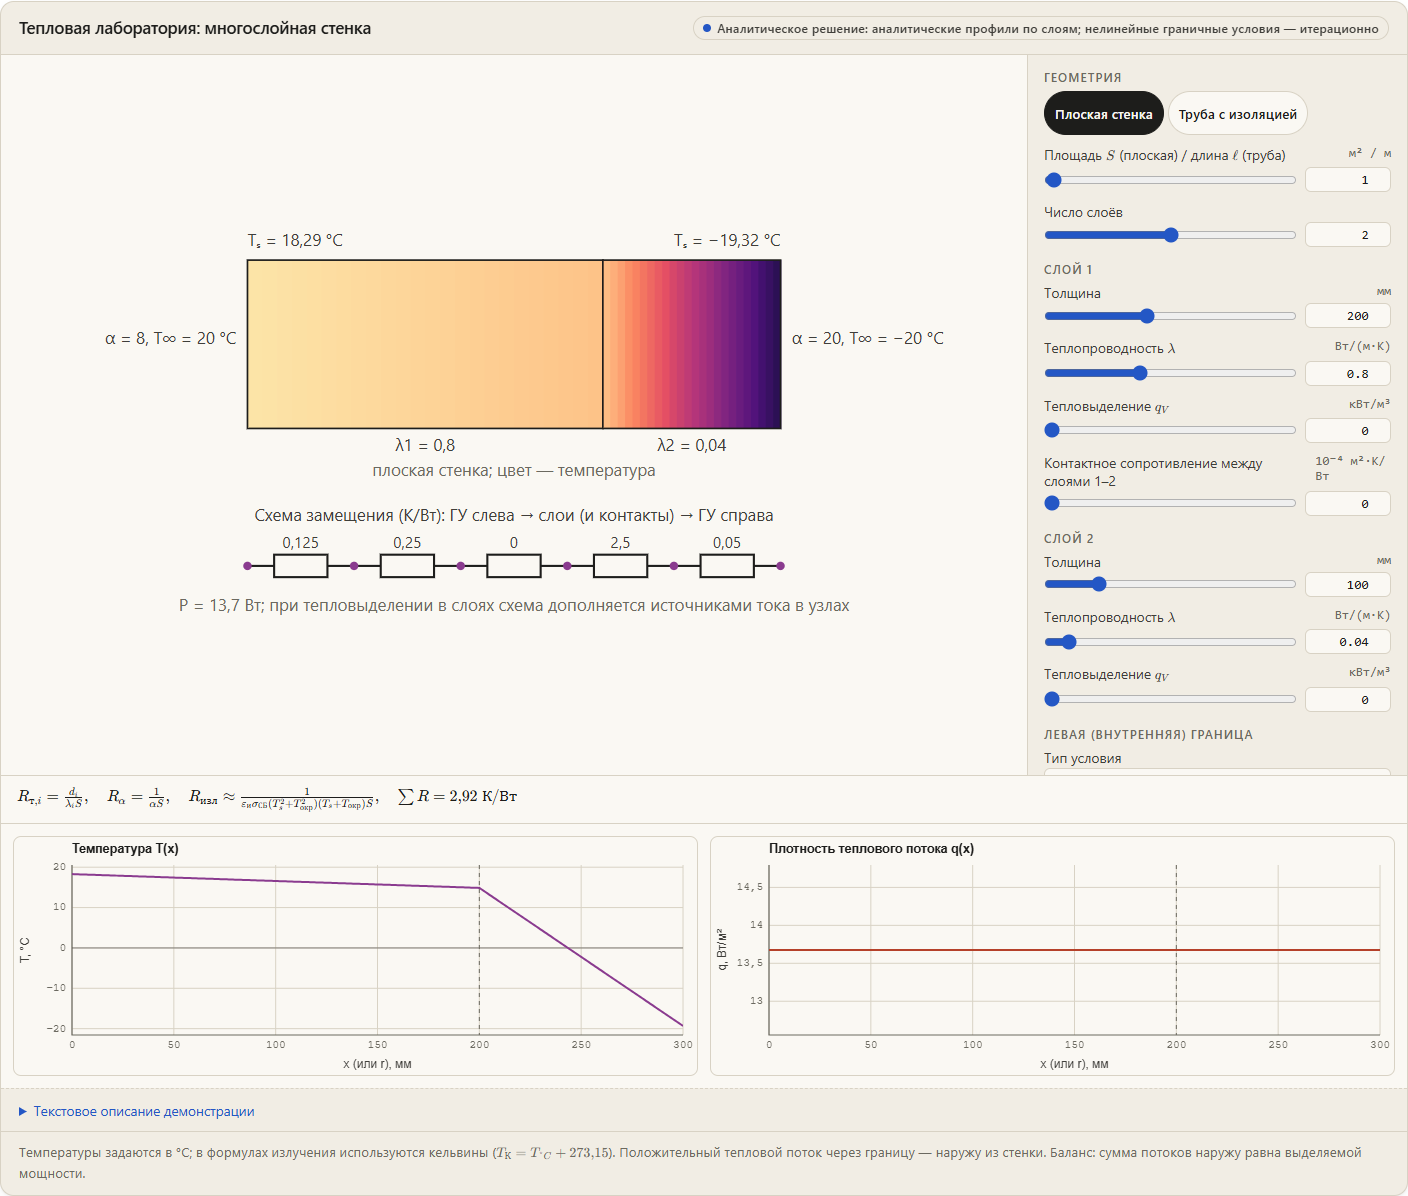The image size is (1408, 1196).
Task: Select the «Плоская стенка» geometry tab
Action: (1103, 113)
